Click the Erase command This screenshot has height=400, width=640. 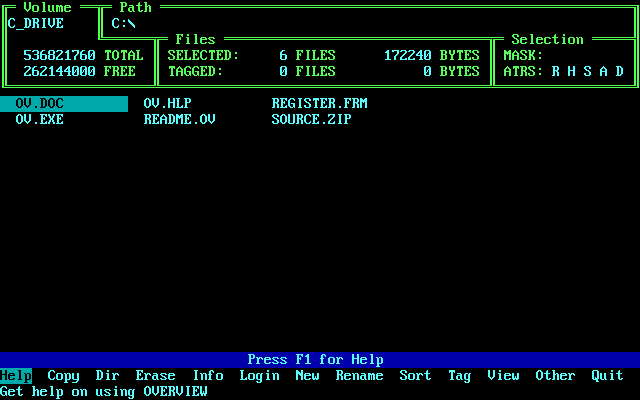tap(156, 376)
